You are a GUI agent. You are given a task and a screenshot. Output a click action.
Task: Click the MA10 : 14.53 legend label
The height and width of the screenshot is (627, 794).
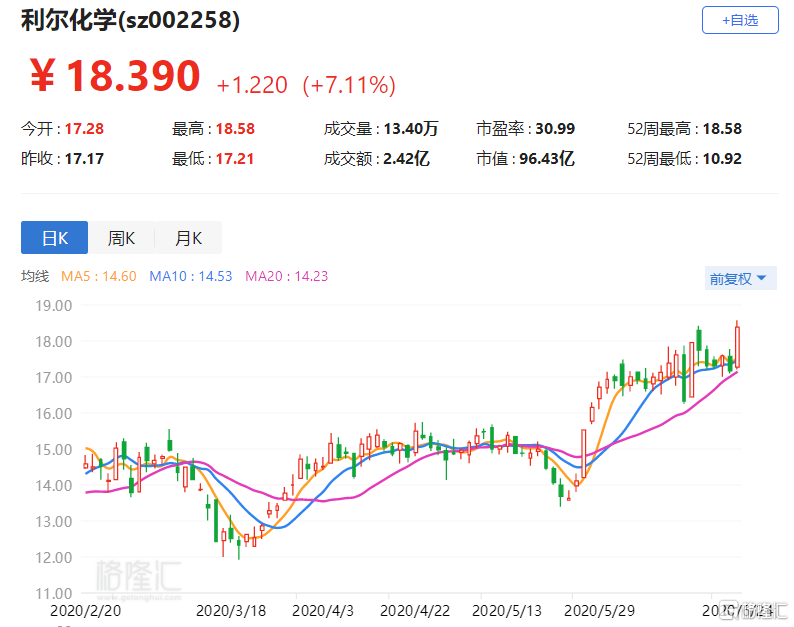tap(190, 276)
